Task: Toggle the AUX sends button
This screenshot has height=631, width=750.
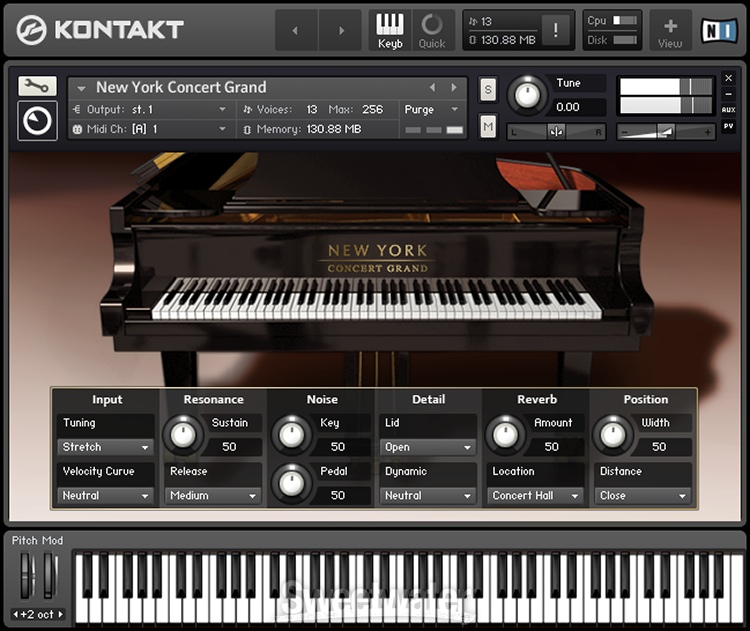Action: click(728, 110)
